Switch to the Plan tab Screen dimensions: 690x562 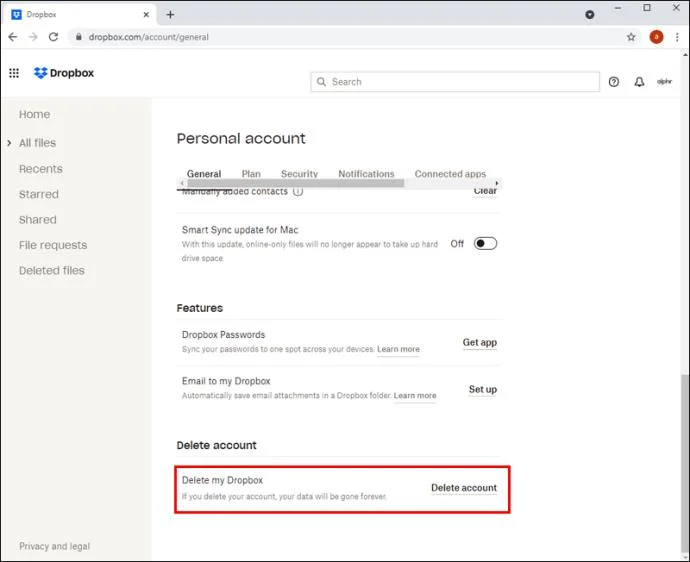(x=251, y=174)
